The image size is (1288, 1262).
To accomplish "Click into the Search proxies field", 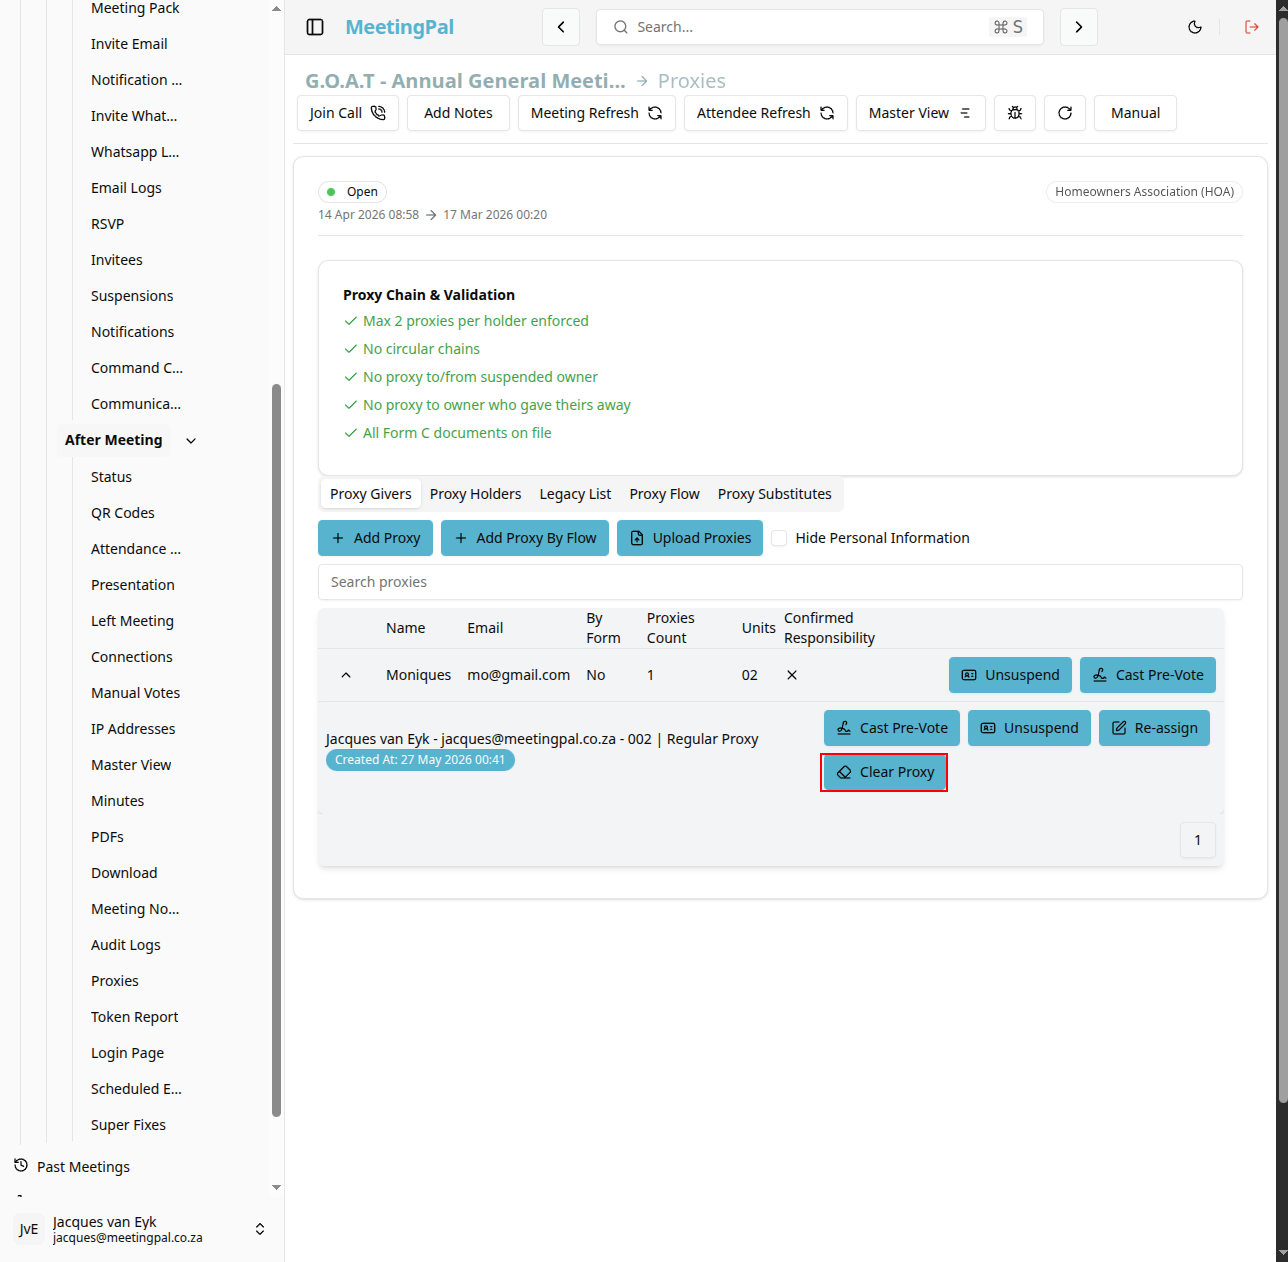I will point(780,582).
